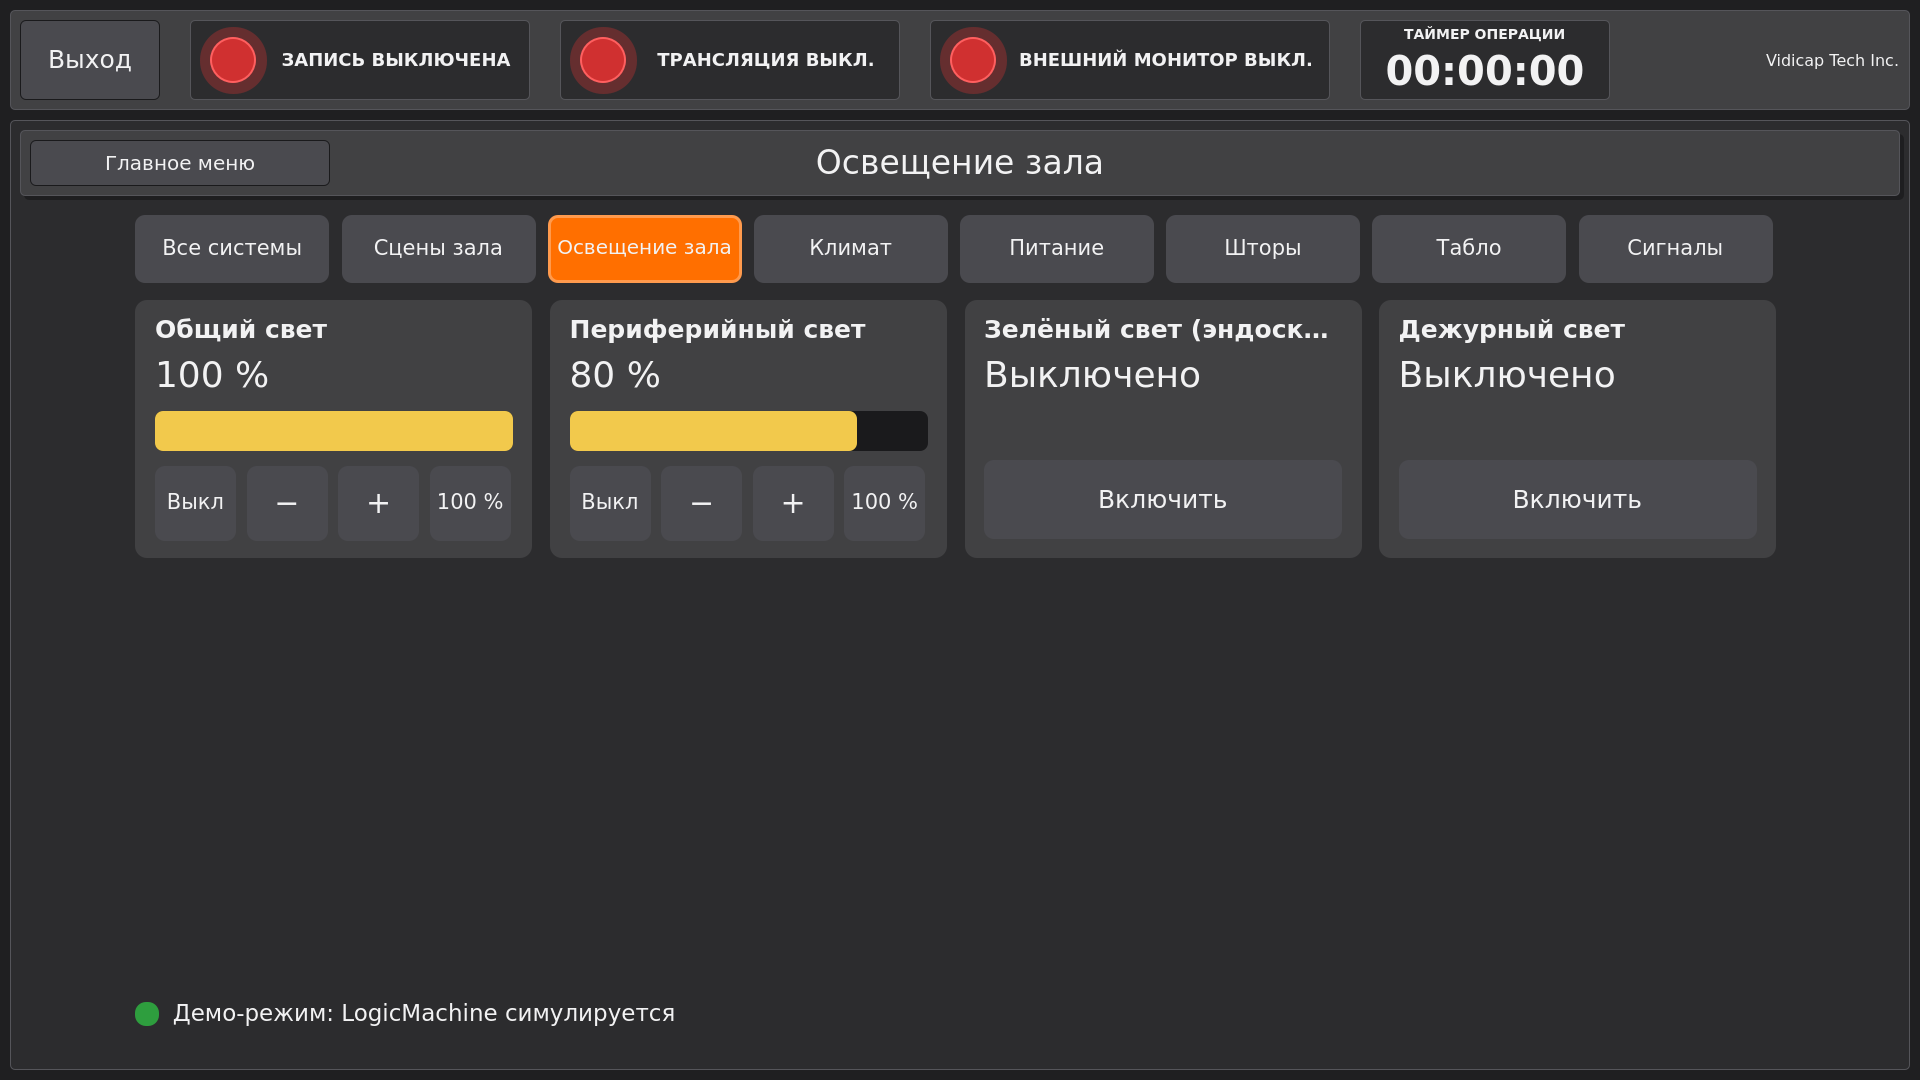This screenshot has height=1080, width=1920.
Task: Return to Главное меню
Action: 180,163
